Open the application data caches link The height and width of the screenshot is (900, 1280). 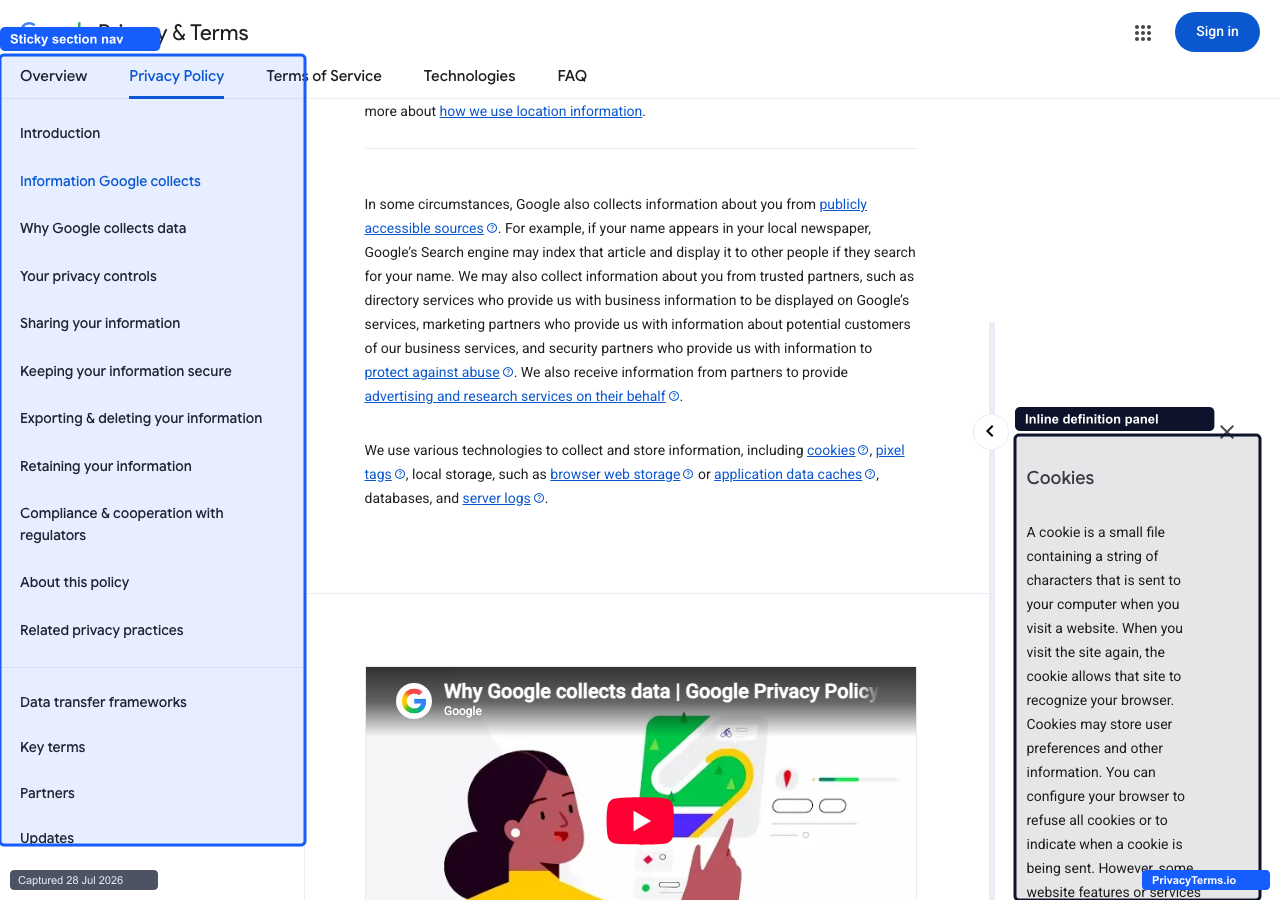point(788,474)
